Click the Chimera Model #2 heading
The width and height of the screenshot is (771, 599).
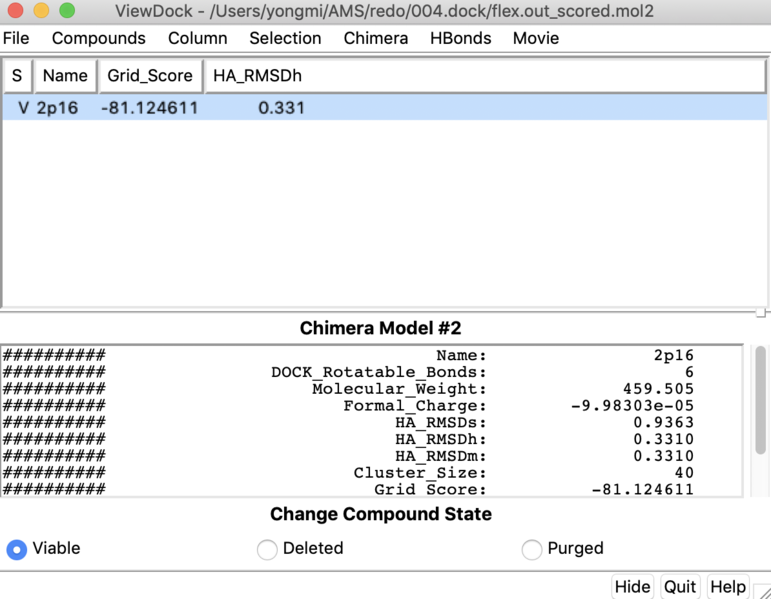click(x=381, y=328)
